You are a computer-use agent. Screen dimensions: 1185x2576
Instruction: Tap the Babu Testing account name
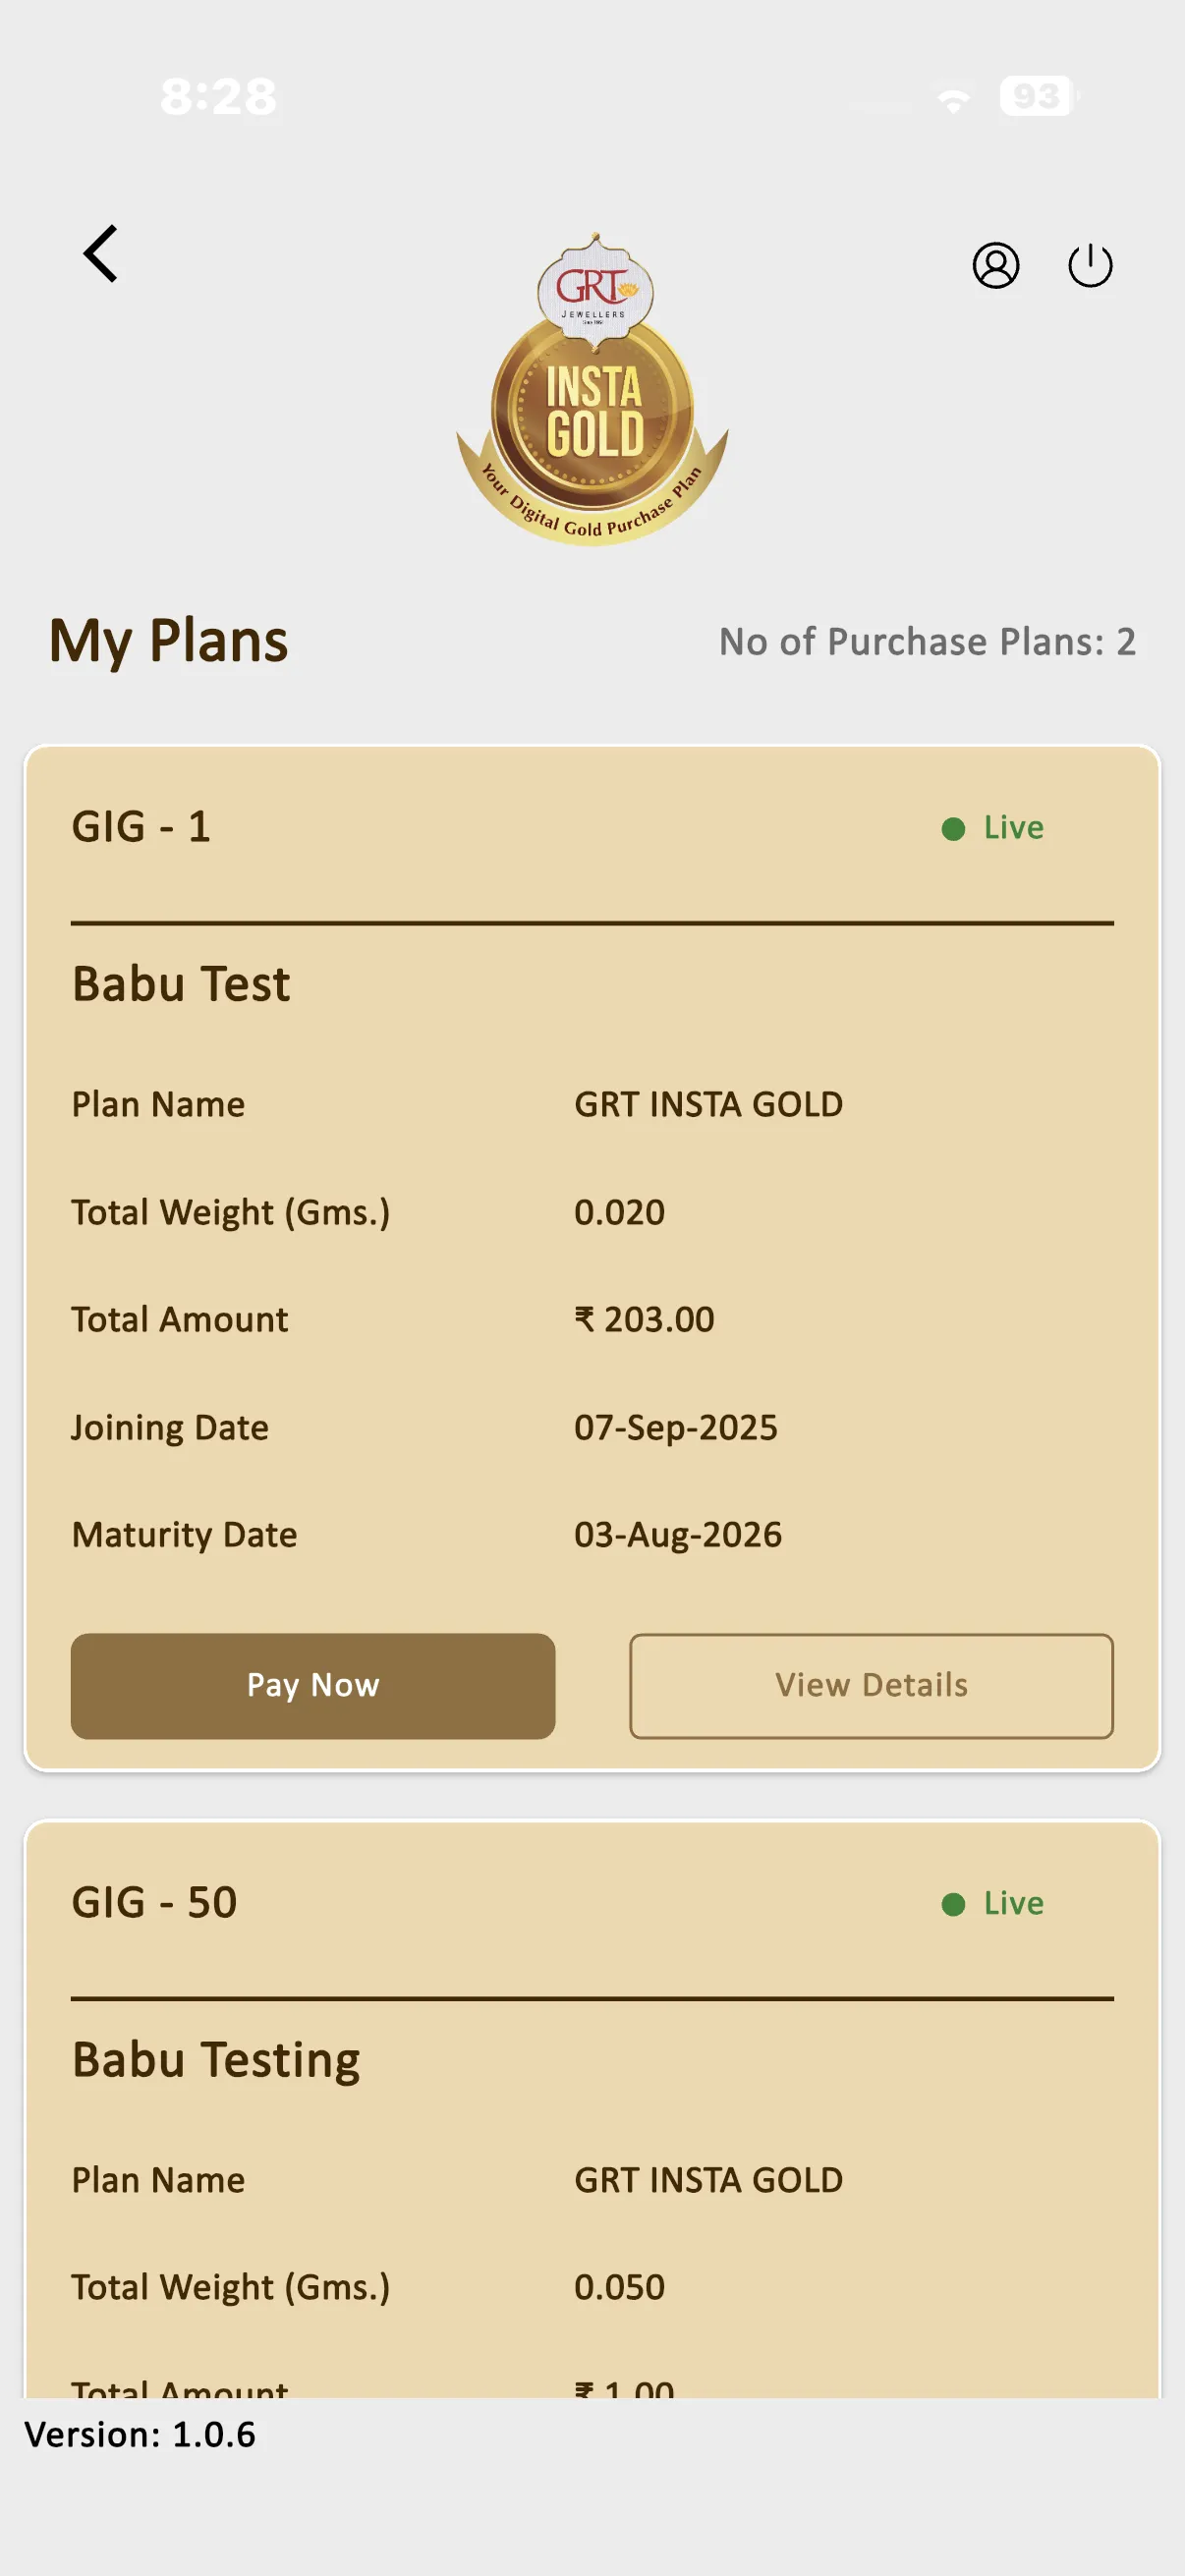pos(216,2060)
